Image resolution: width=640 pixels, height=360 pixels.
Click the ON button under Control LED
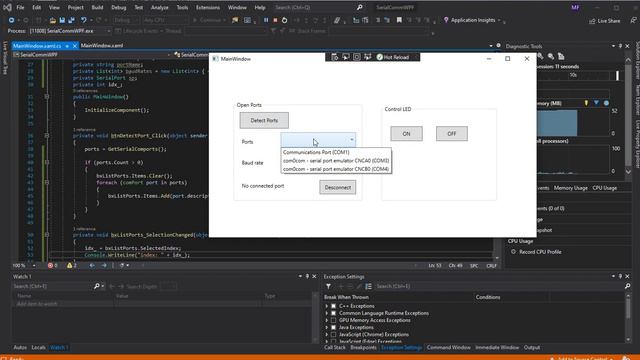tap(407, 133)
